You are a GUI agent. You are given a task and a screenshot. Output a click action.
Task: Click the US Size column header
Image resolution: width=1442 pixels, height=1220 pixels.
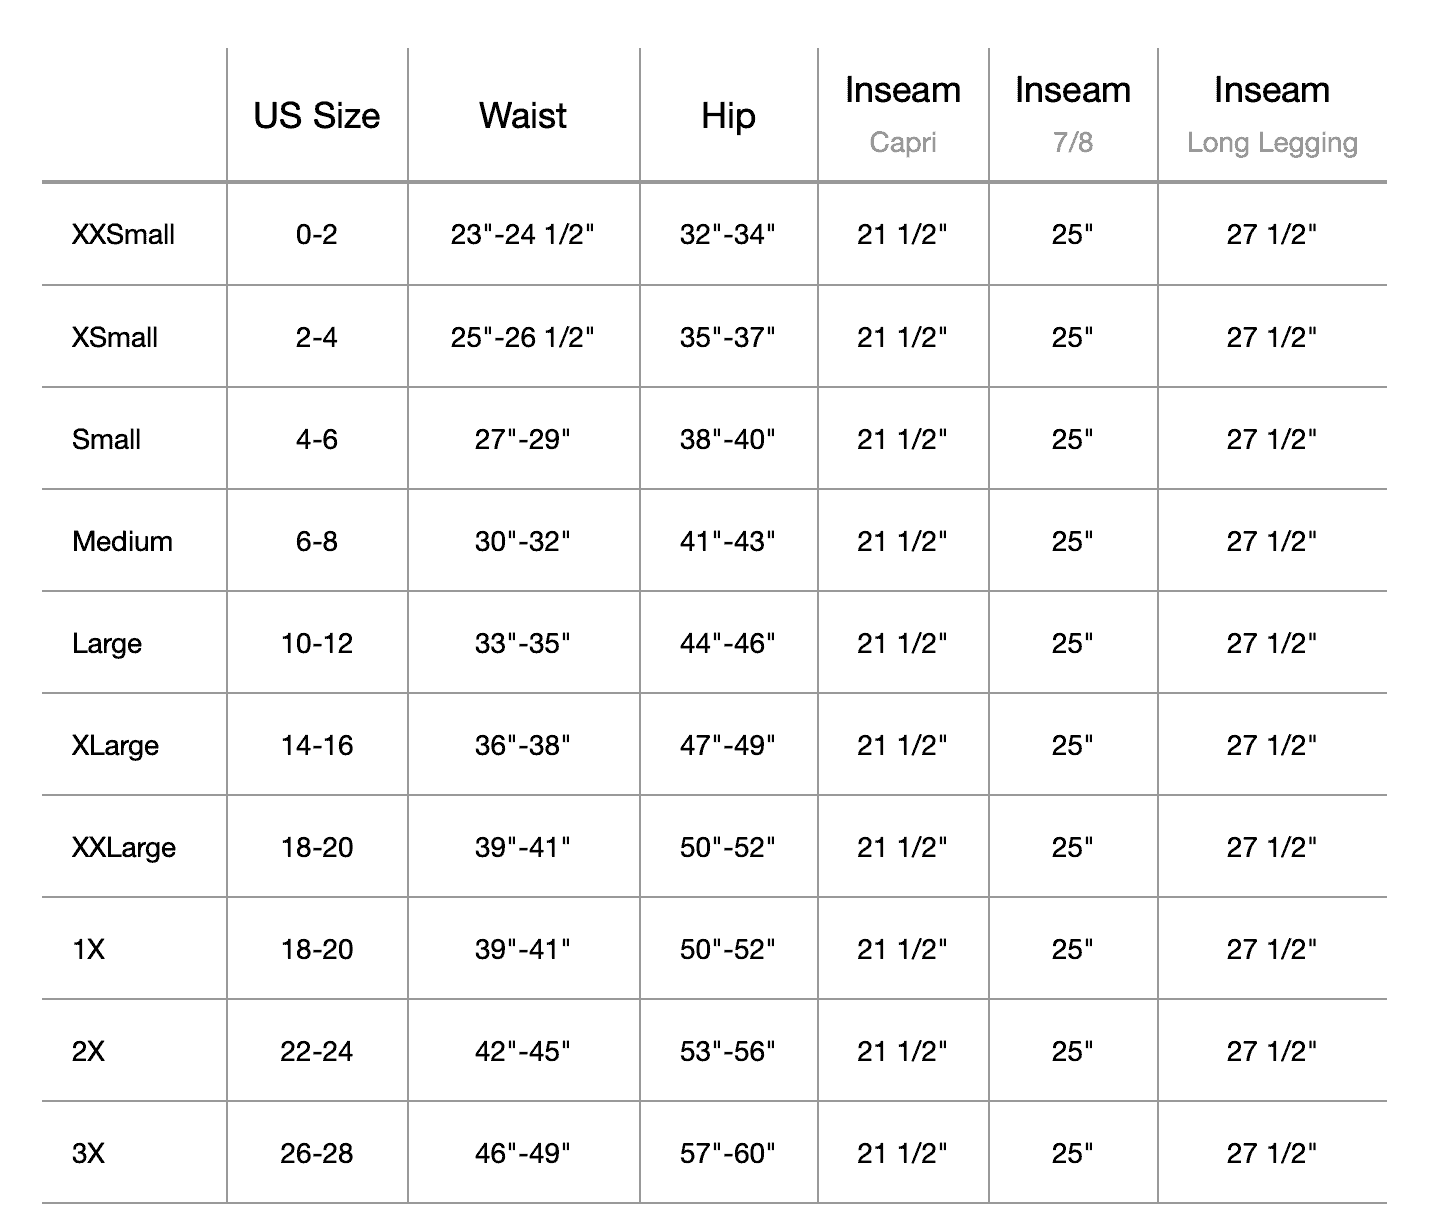pyautogui.click(x=317, y=116)
